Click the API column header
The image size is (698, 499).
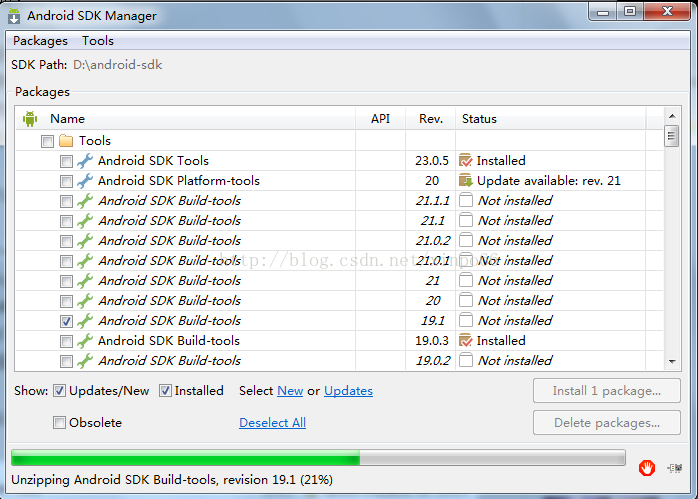[x=381, y=119]
